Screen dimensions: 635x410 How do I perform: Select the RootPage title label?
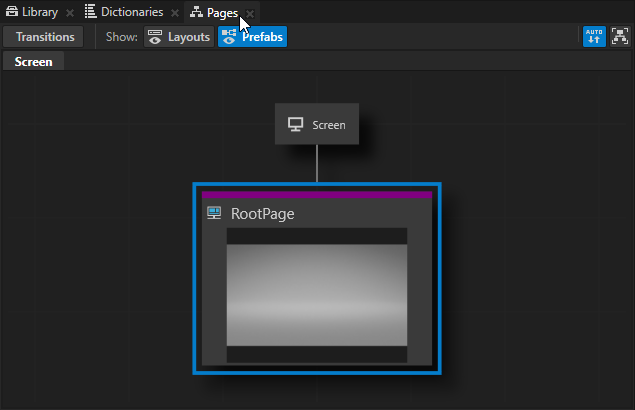[262, 213]
